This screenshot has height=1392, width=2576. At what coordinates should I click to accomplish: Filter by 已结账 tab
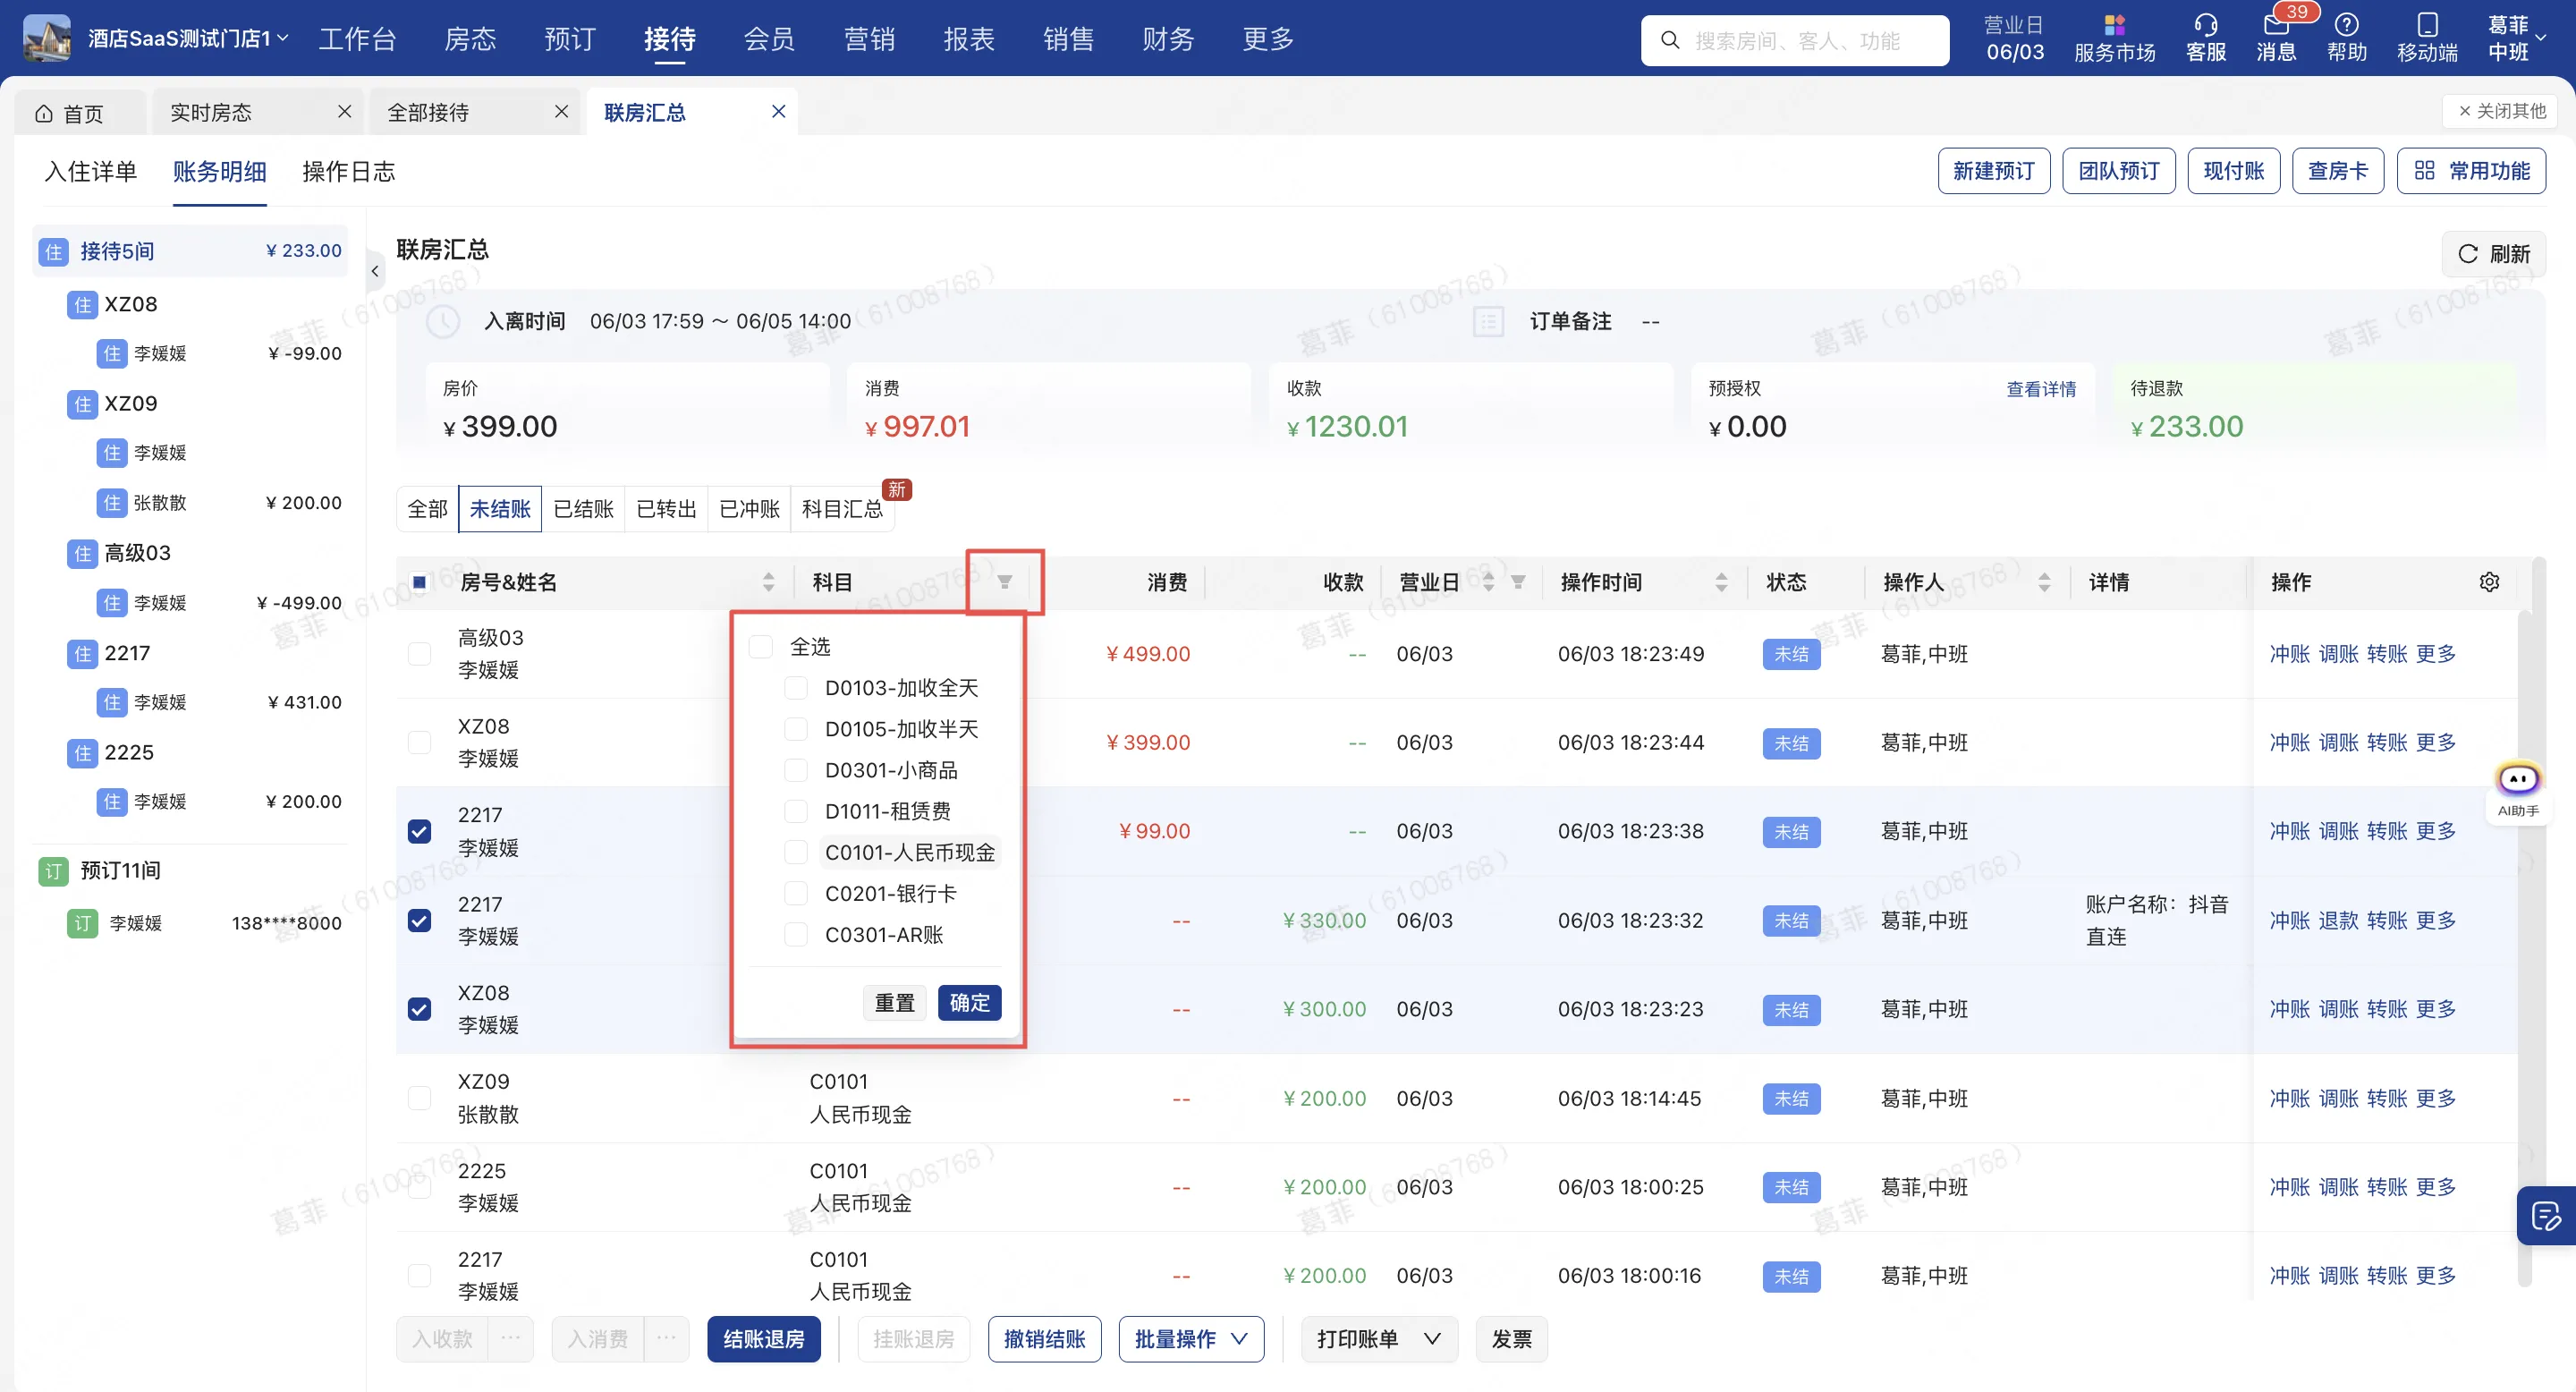[583, 509]
